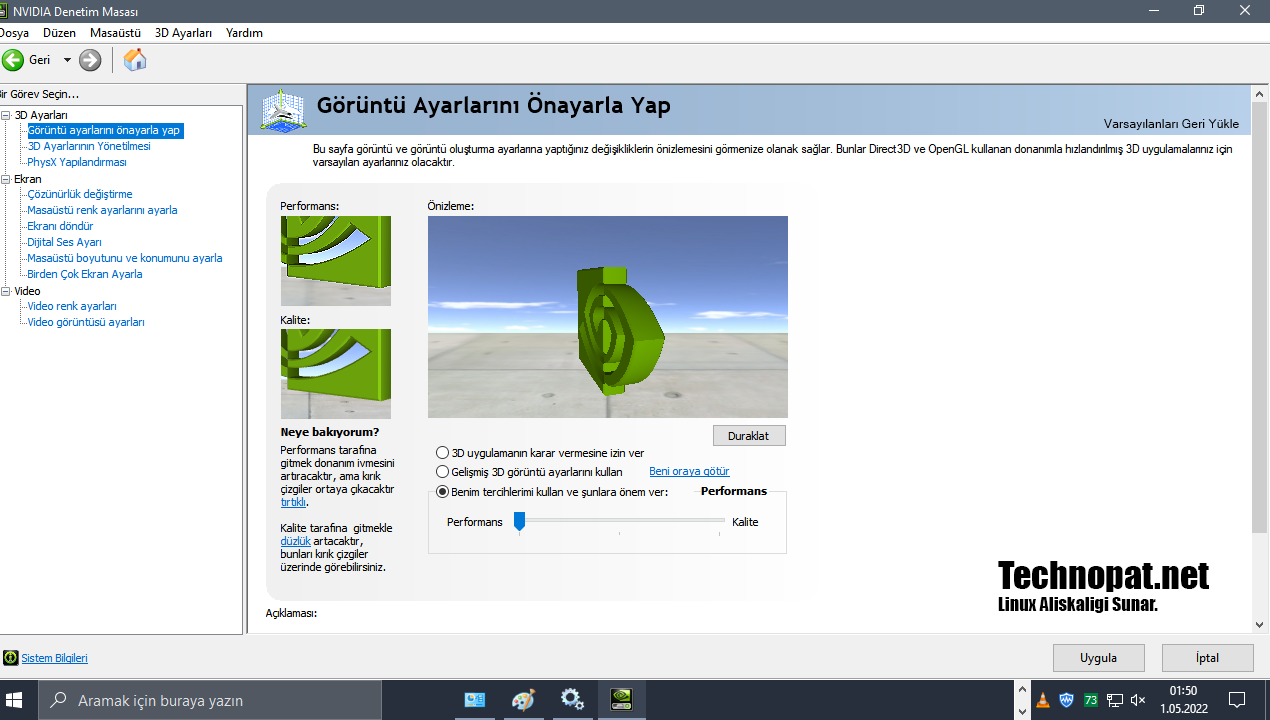Click the scroll-down taskbar toolbar arrow

(1021, 710)
